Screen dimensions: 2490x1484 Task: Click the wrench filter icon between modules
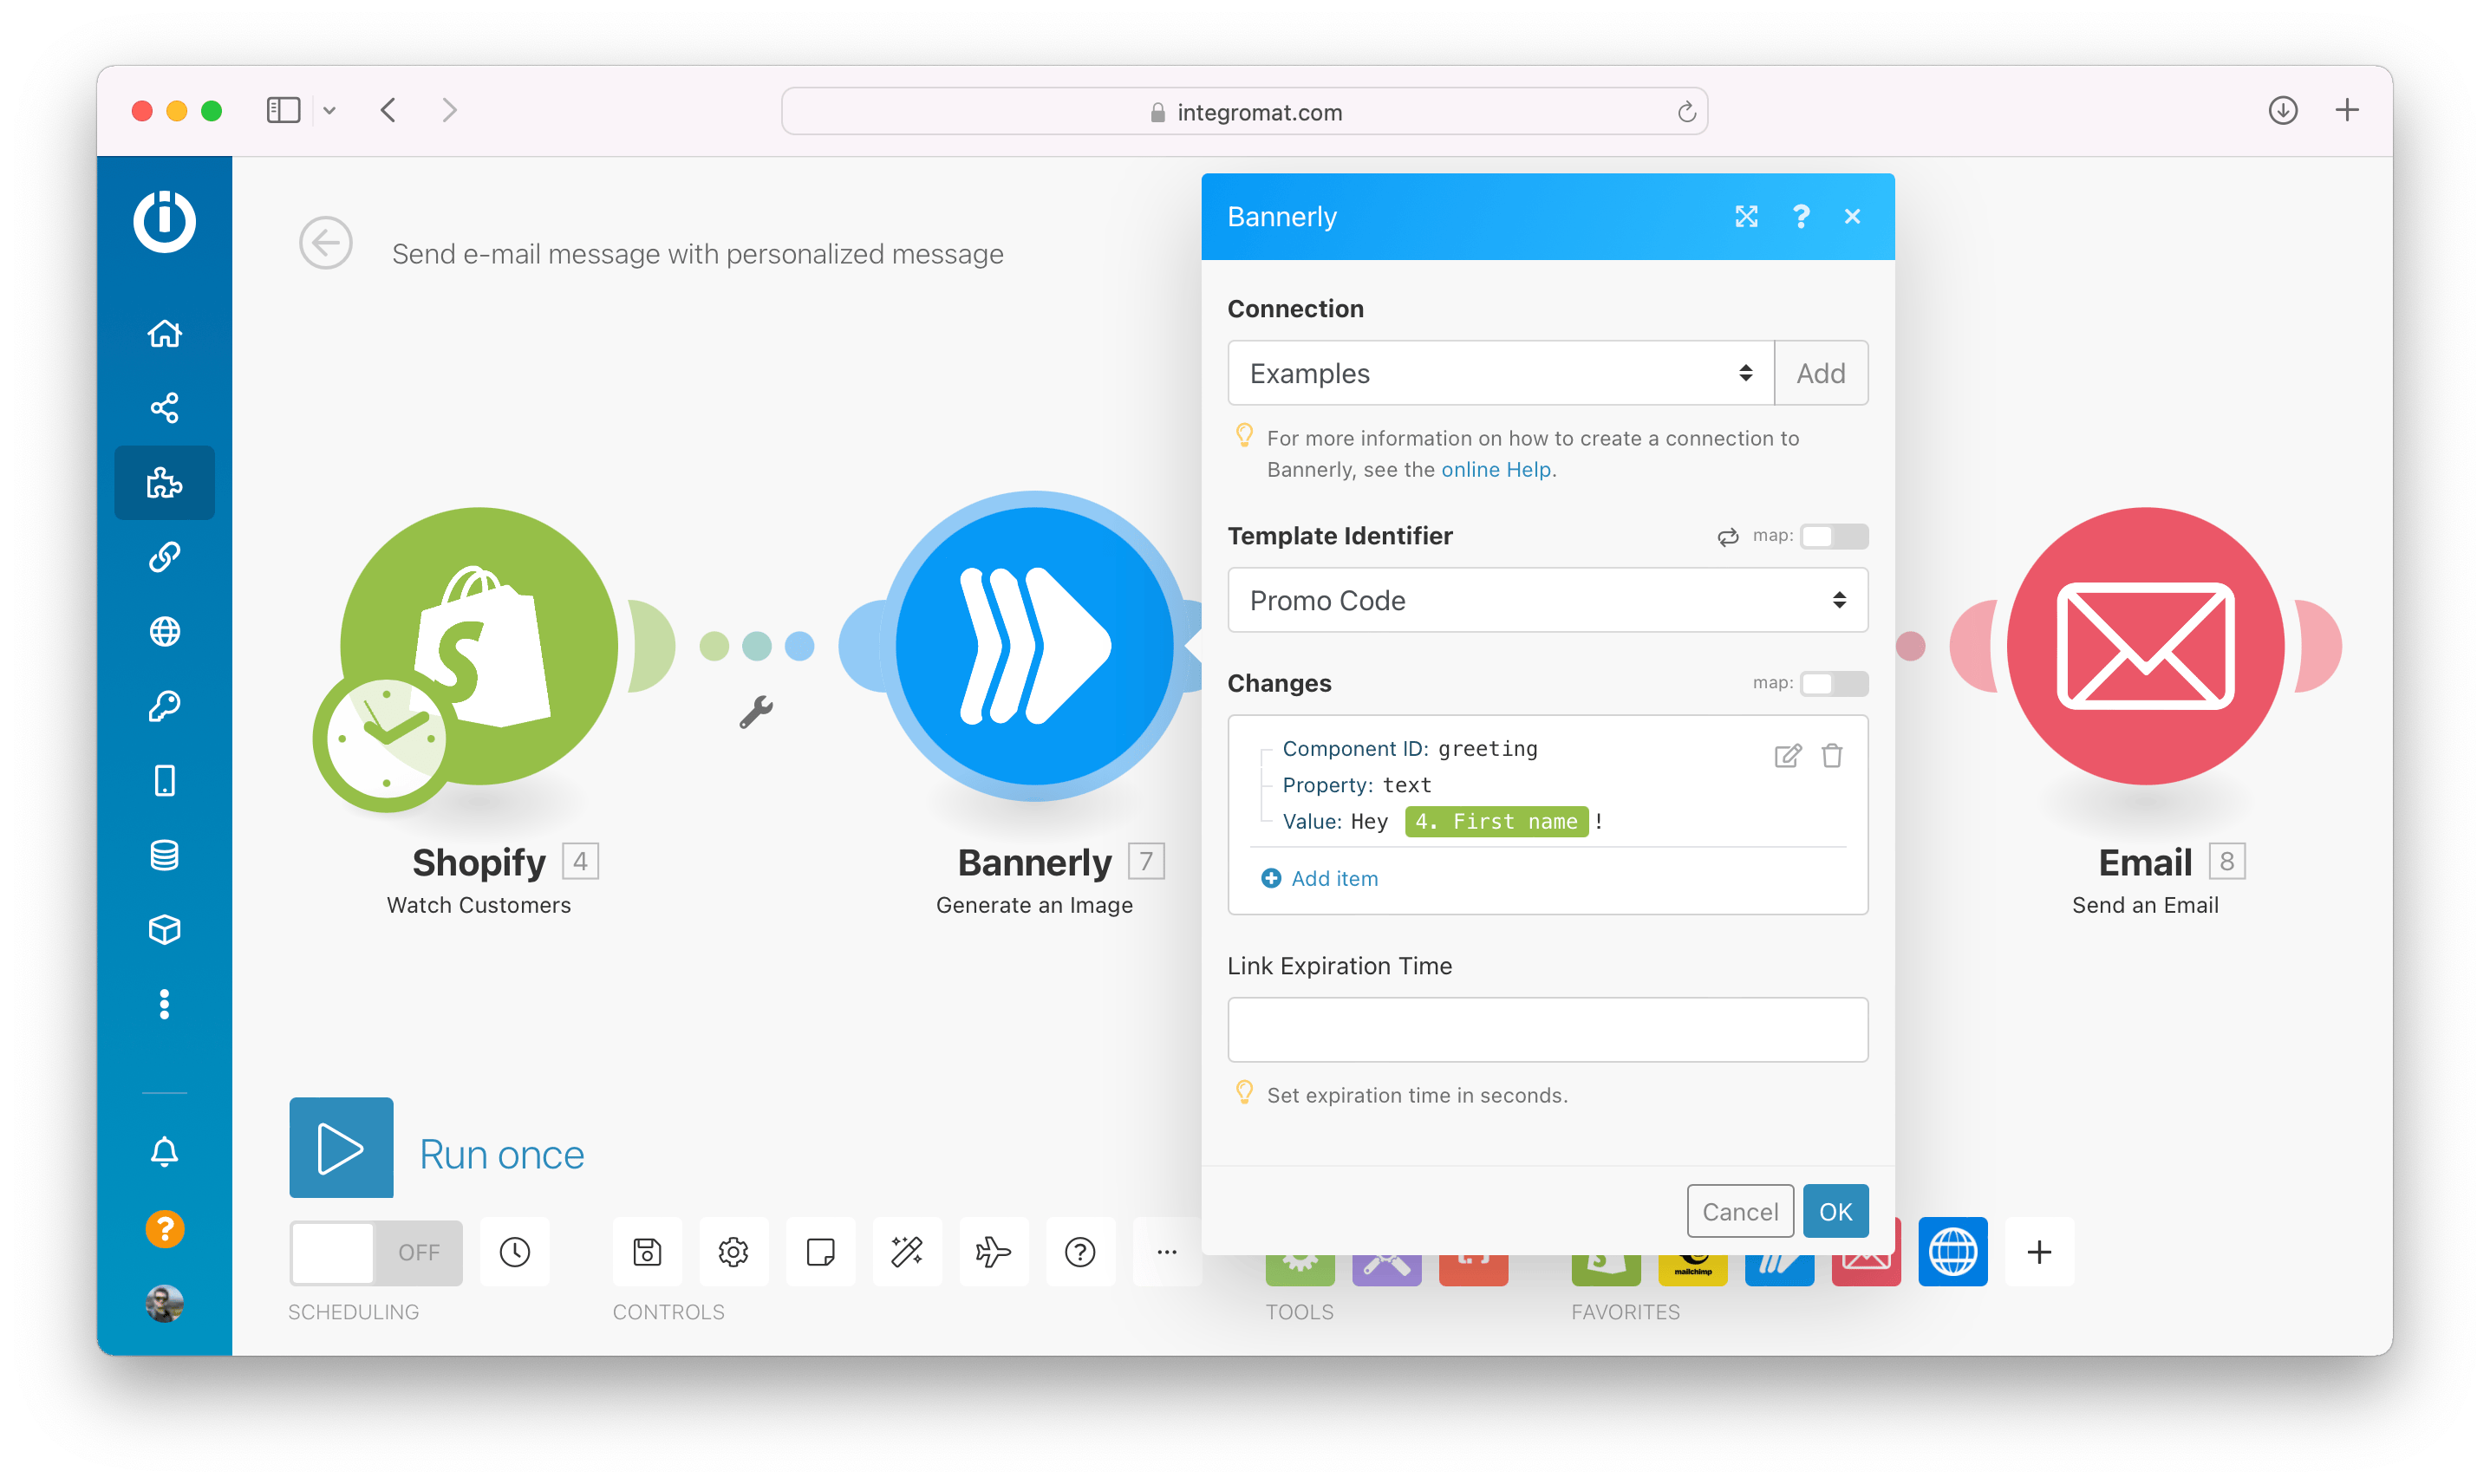(x=756, y=712)
